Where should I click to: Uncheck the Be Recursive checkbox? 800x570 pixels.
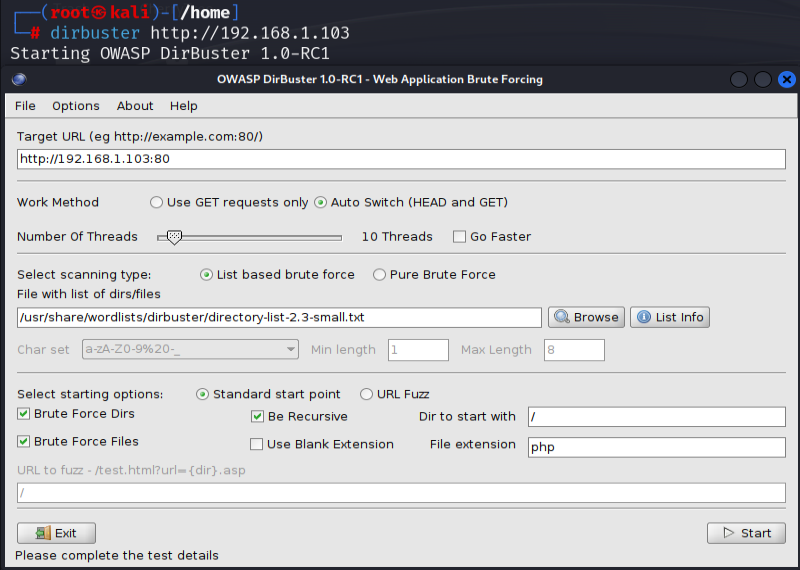pos(257,416)
